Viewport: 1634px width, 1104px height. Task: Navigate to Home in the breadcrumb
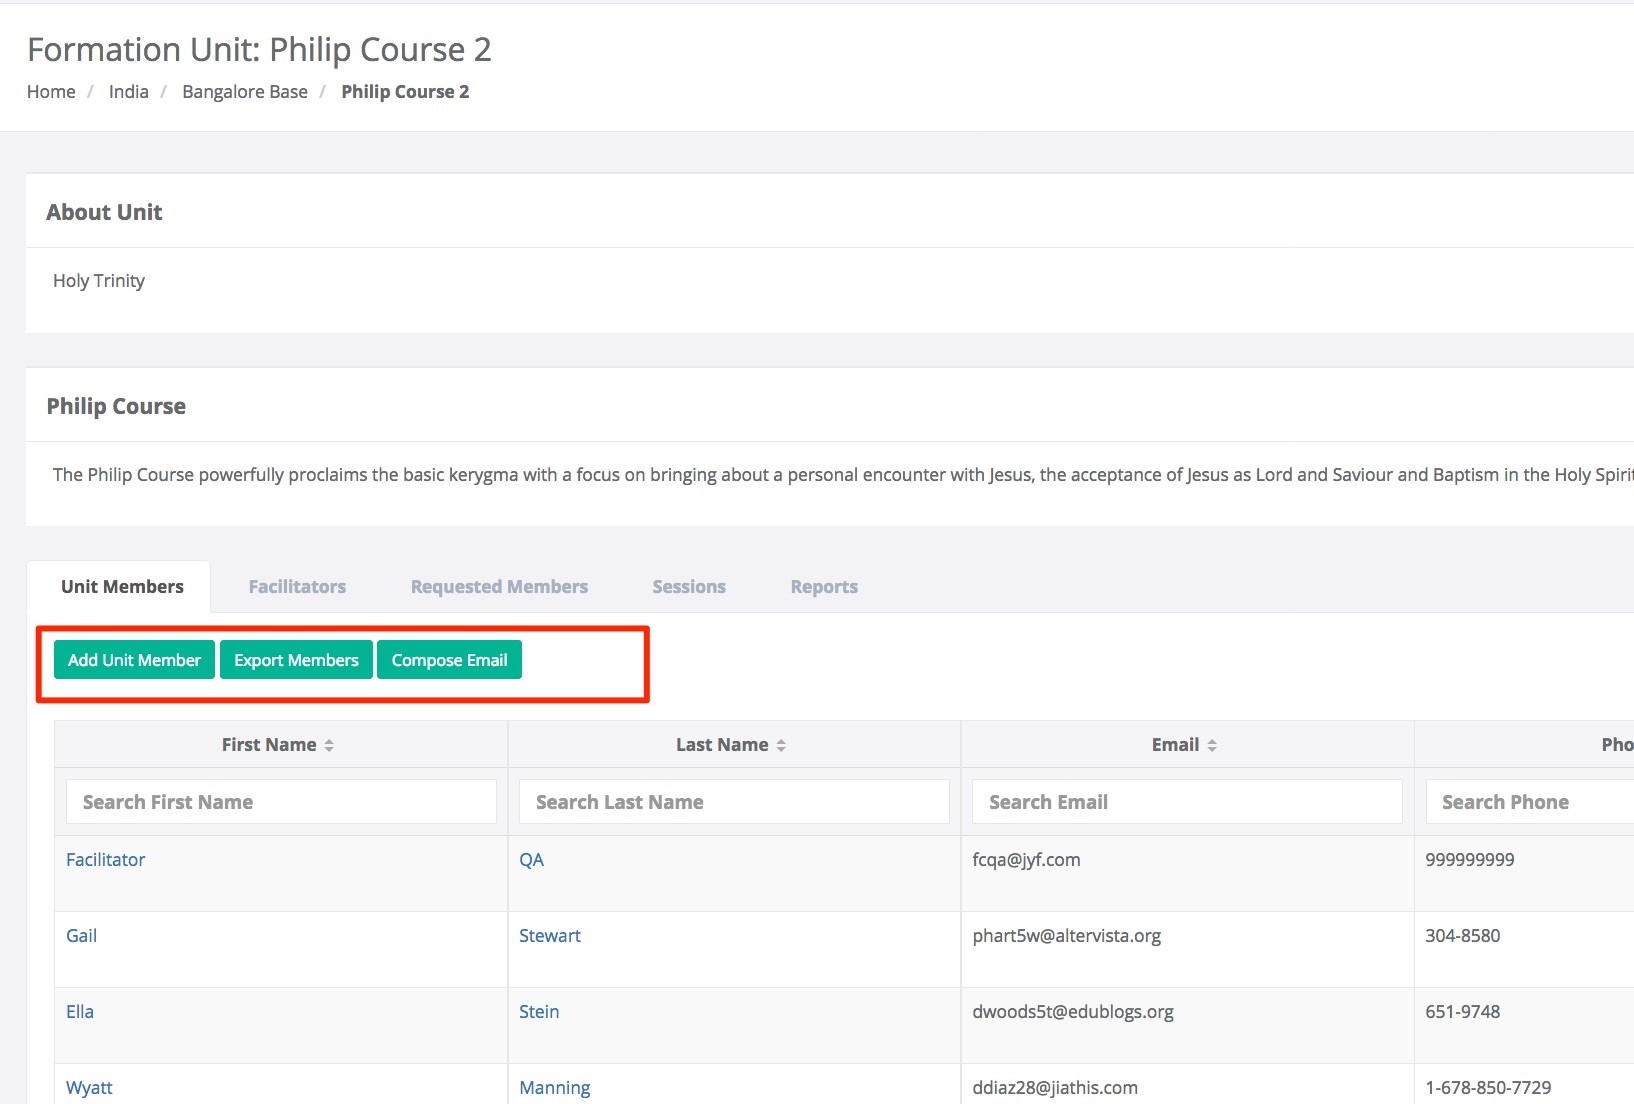(x=51, y=92)
